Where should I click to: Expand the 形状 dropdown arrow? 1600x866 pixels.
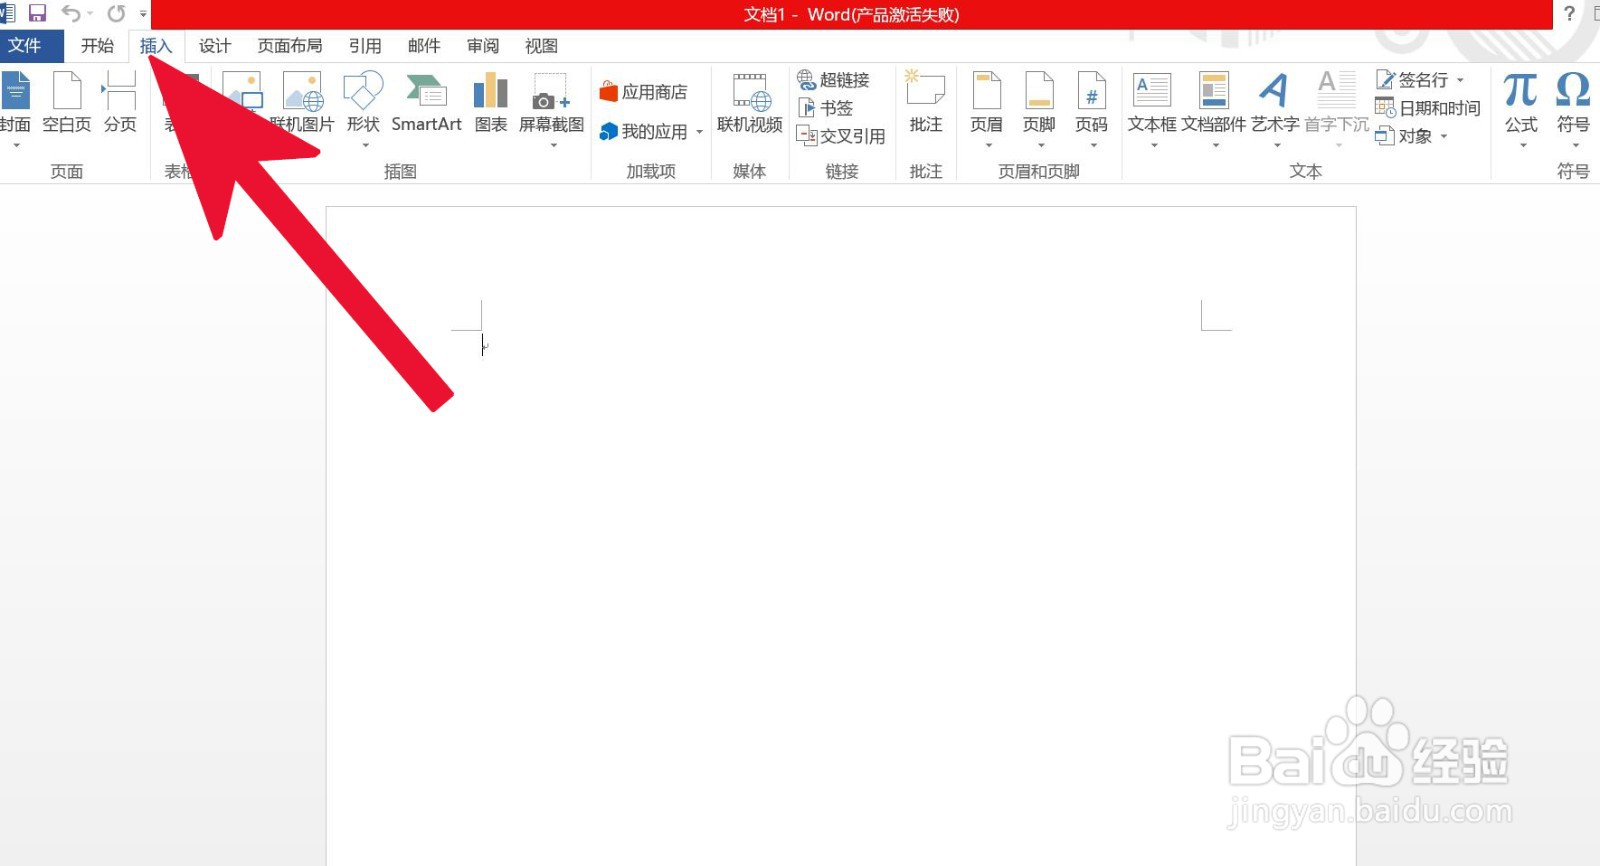click(x=365, y=146)
